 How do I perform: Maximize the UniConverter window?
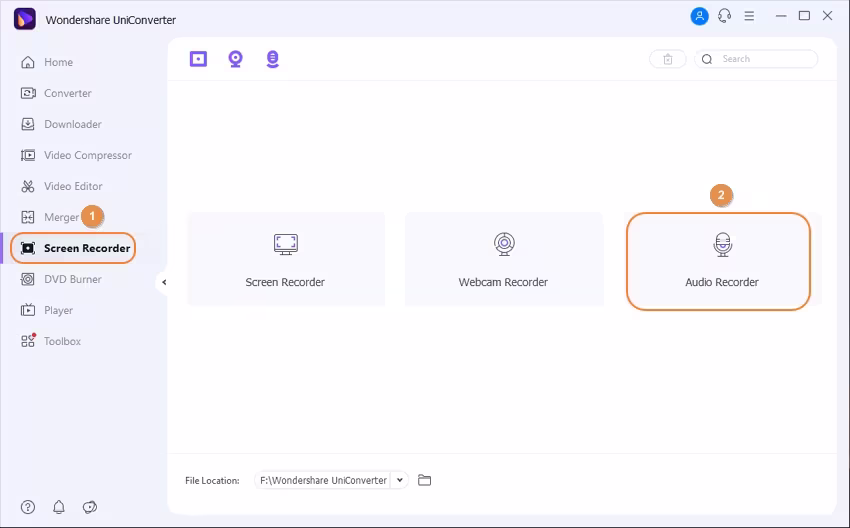804,16
